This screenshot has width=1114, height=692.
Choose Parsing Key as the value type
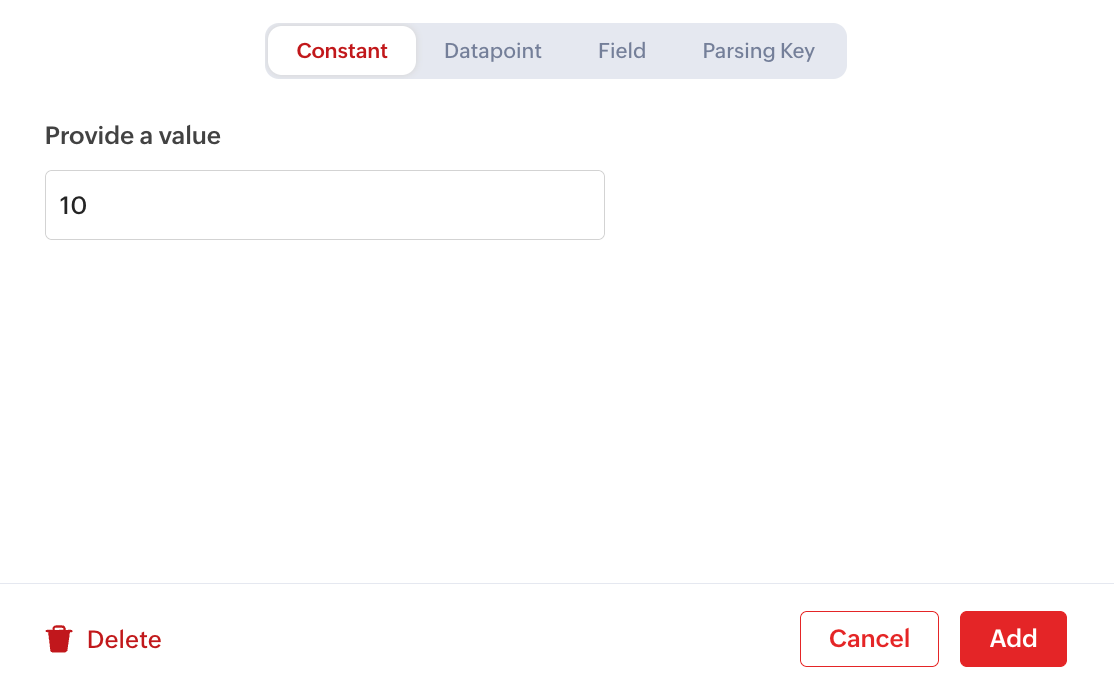click(758, 51)
